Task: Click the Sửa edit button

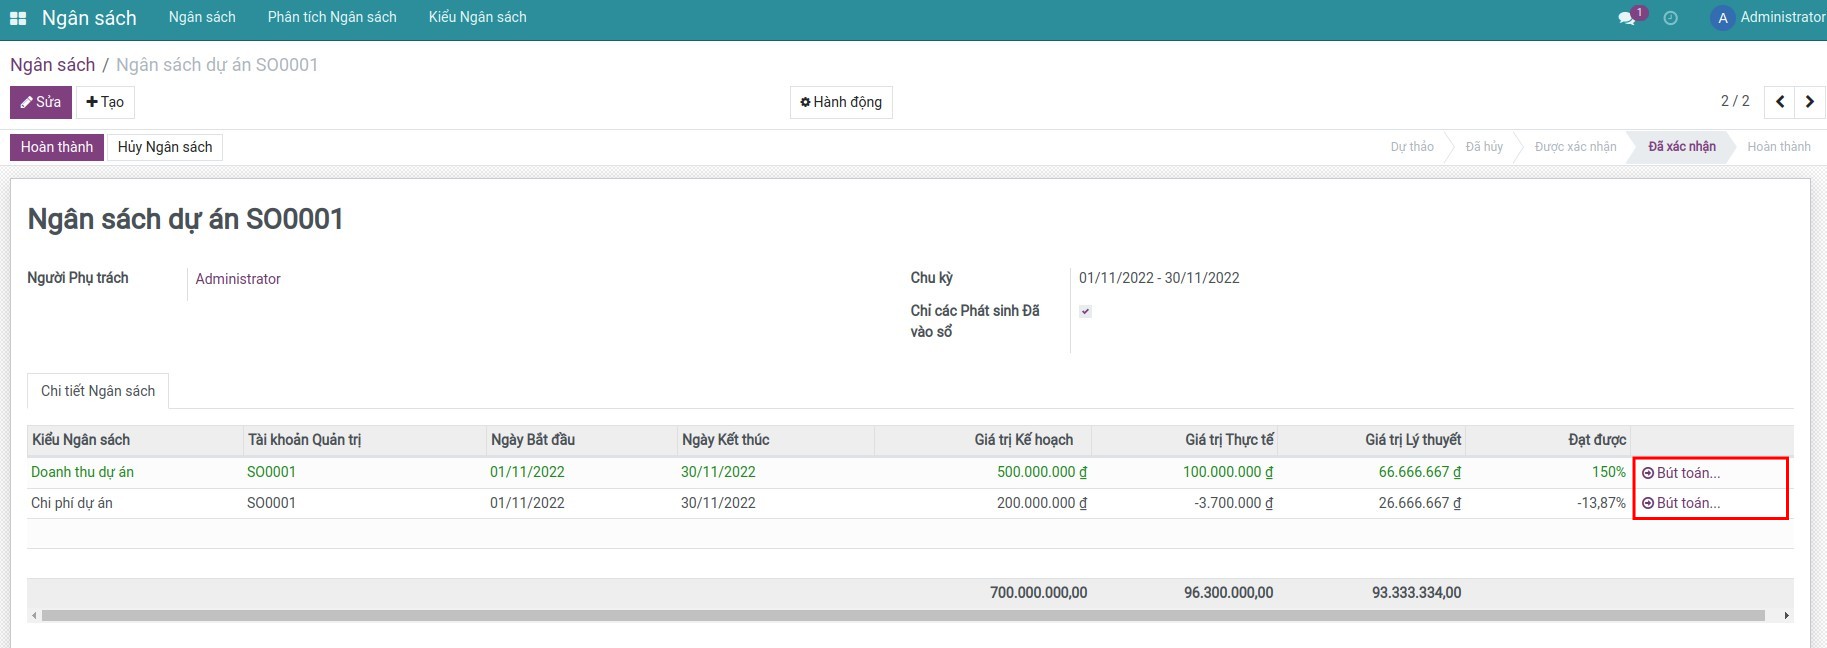Action: click(x=41, y=102)
